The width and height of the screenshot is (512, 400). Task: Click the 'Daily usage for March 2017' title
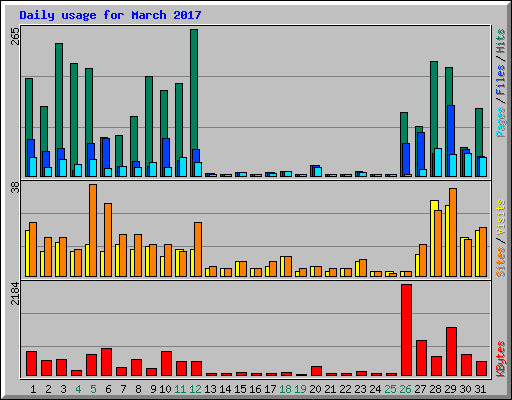pos(110,15)
